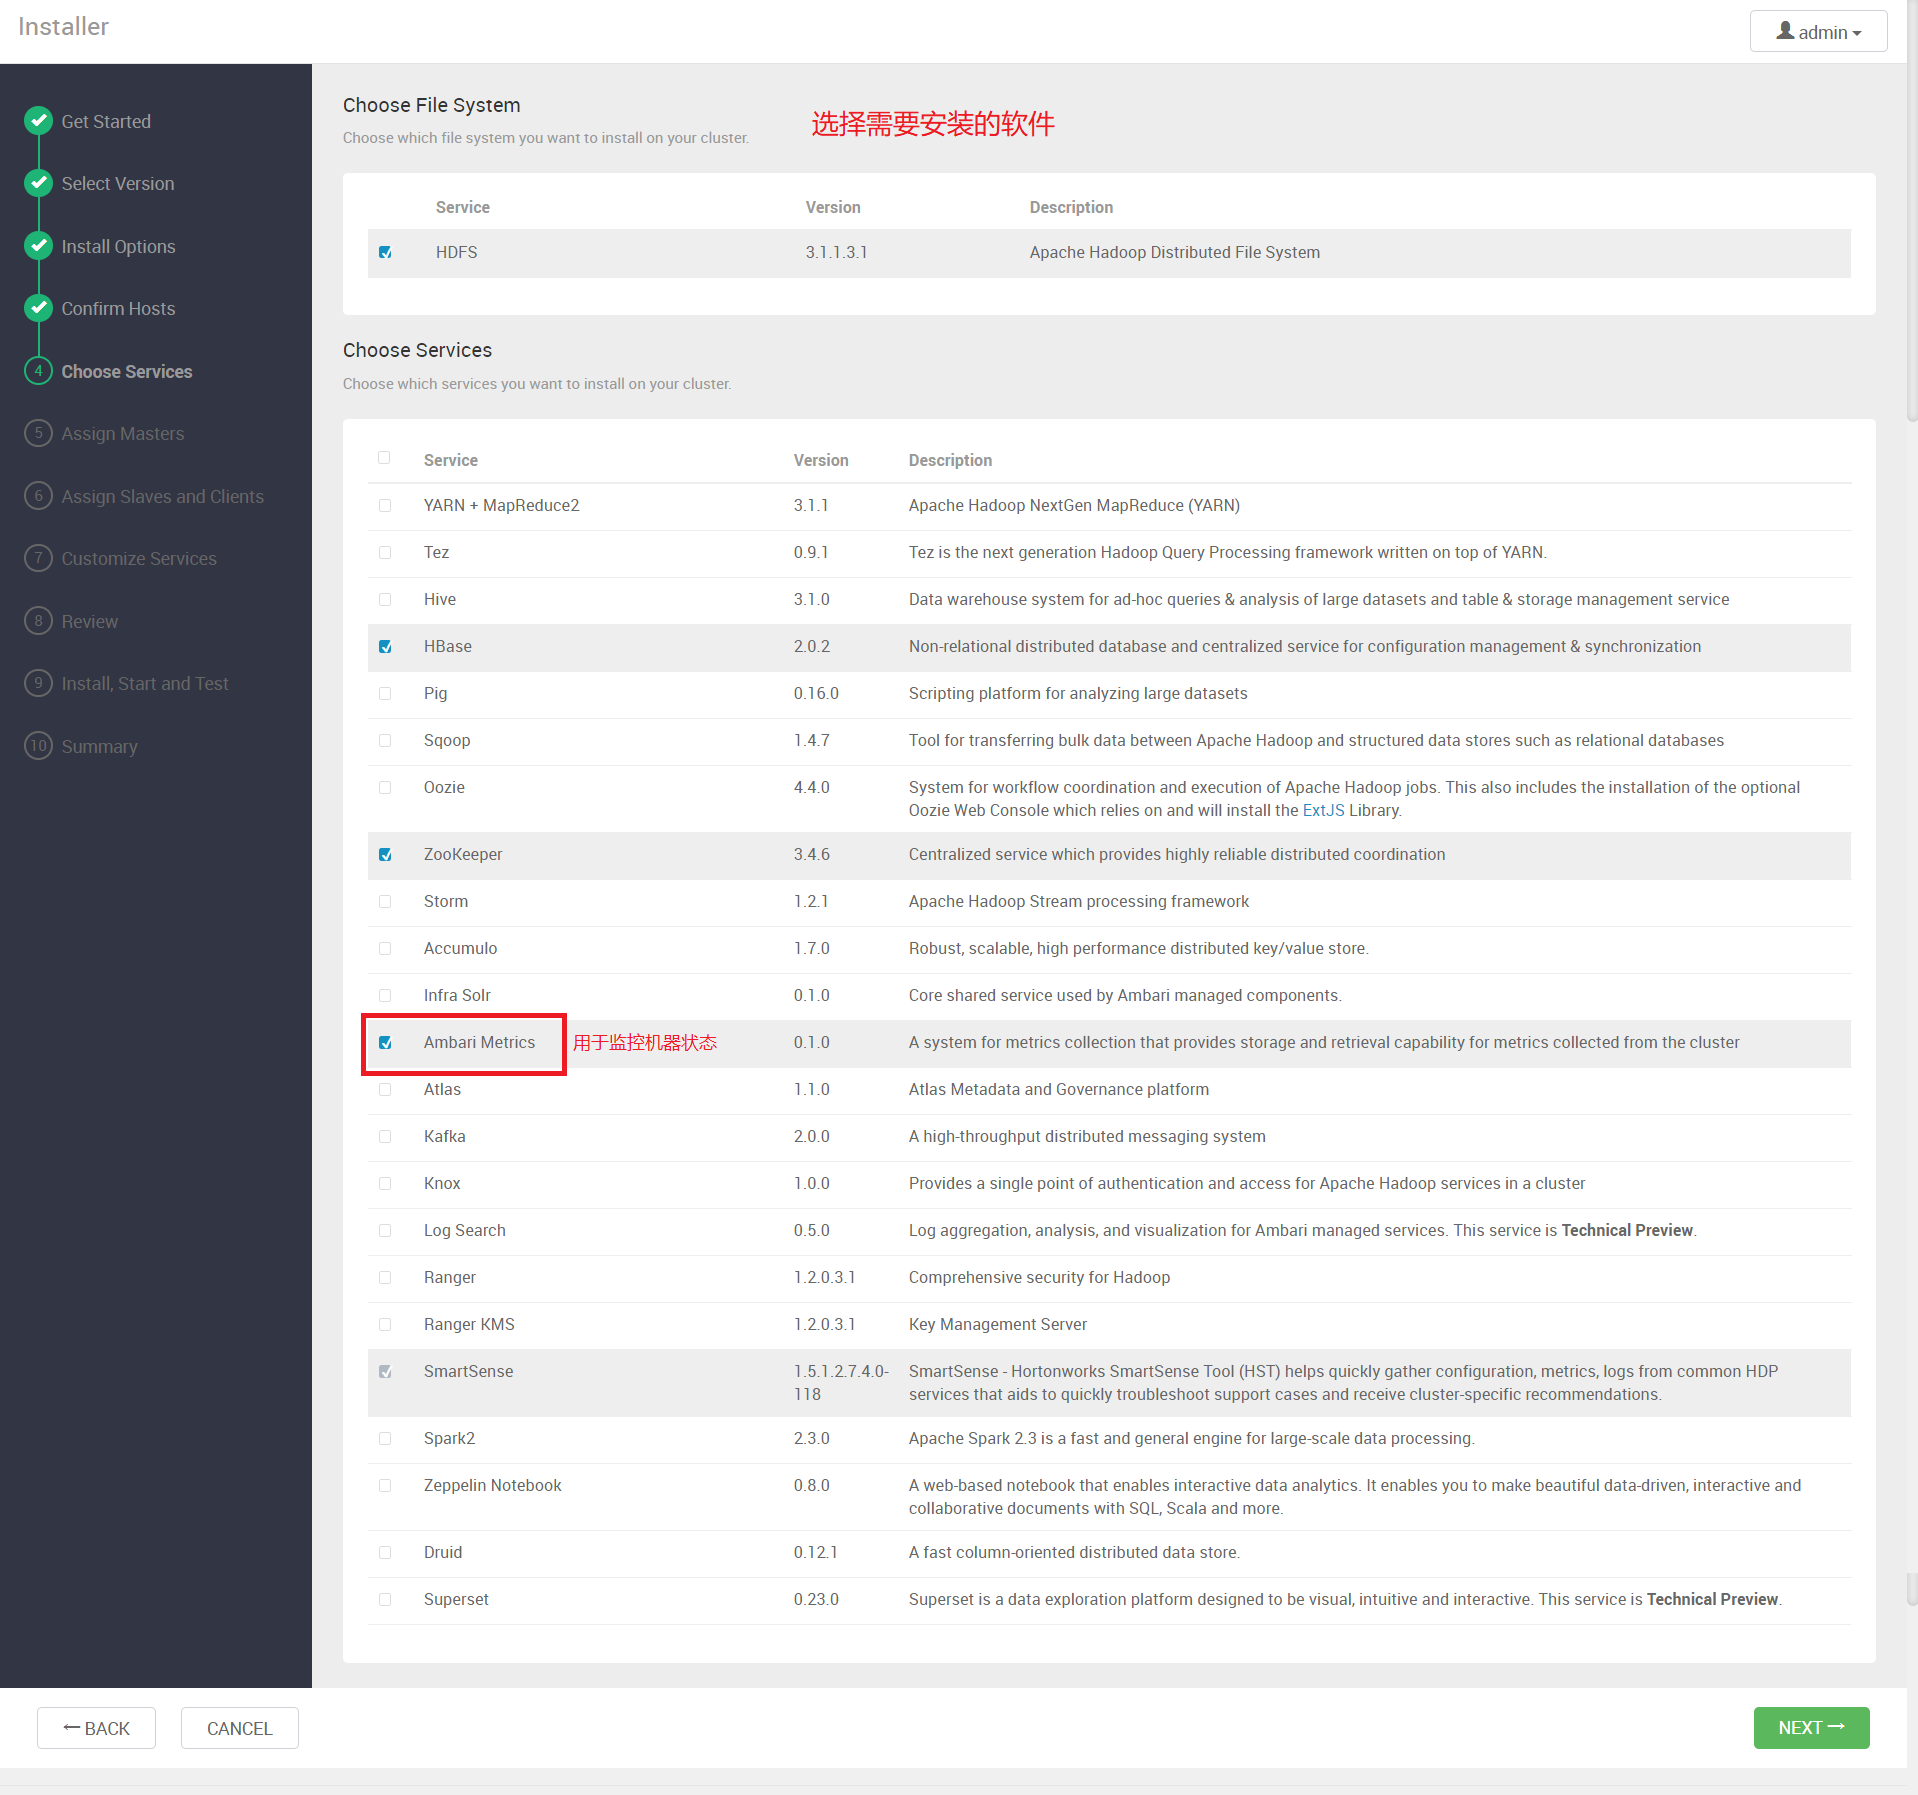Check the Atlas service checkbox
1918x1795 pixels.
pos(385,1090)
